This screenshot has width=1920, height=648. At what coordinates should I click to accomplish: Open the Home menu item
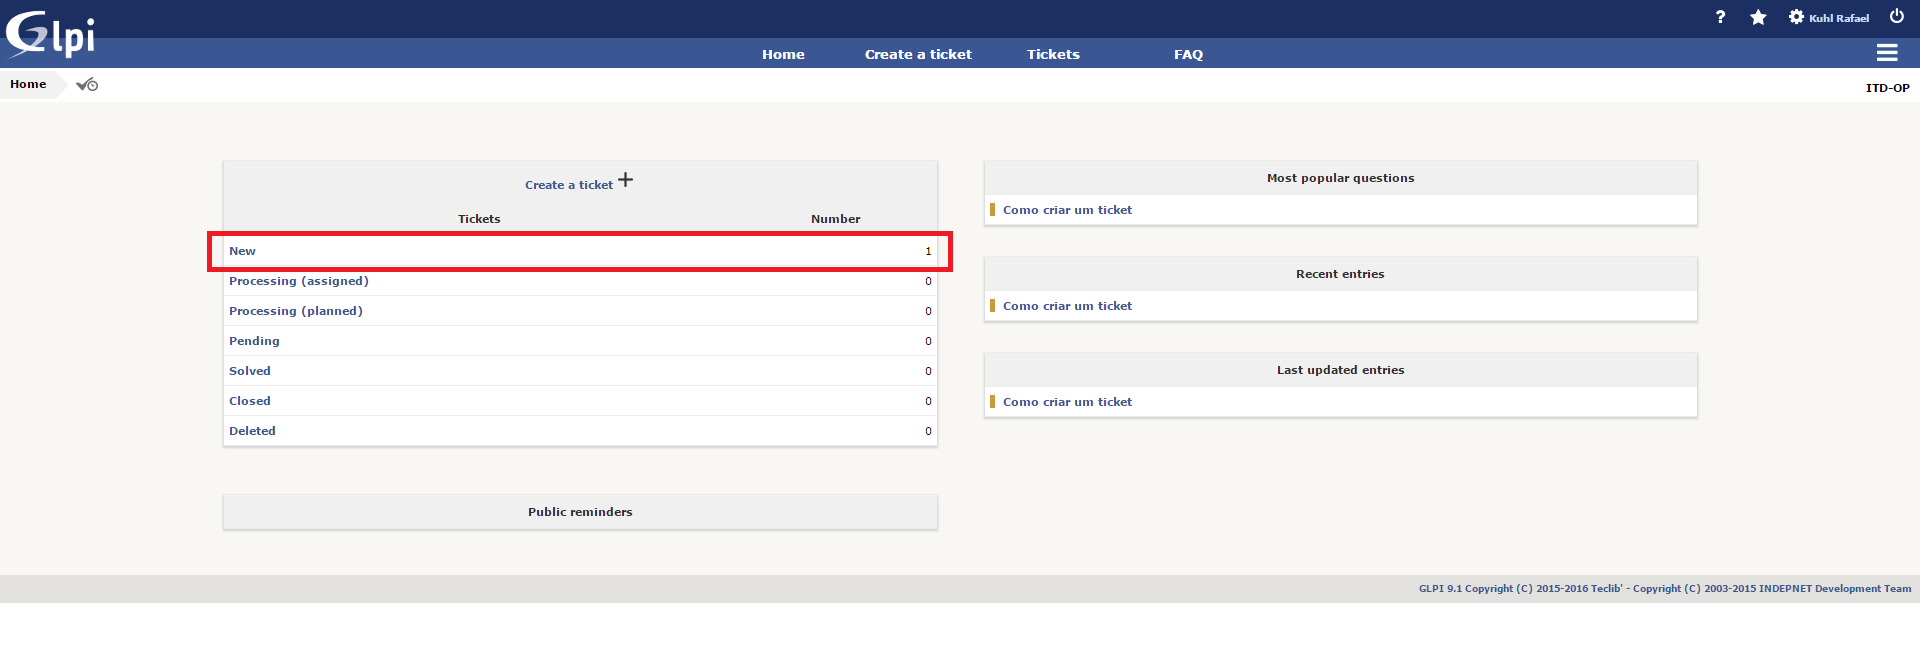coord(783,54)
